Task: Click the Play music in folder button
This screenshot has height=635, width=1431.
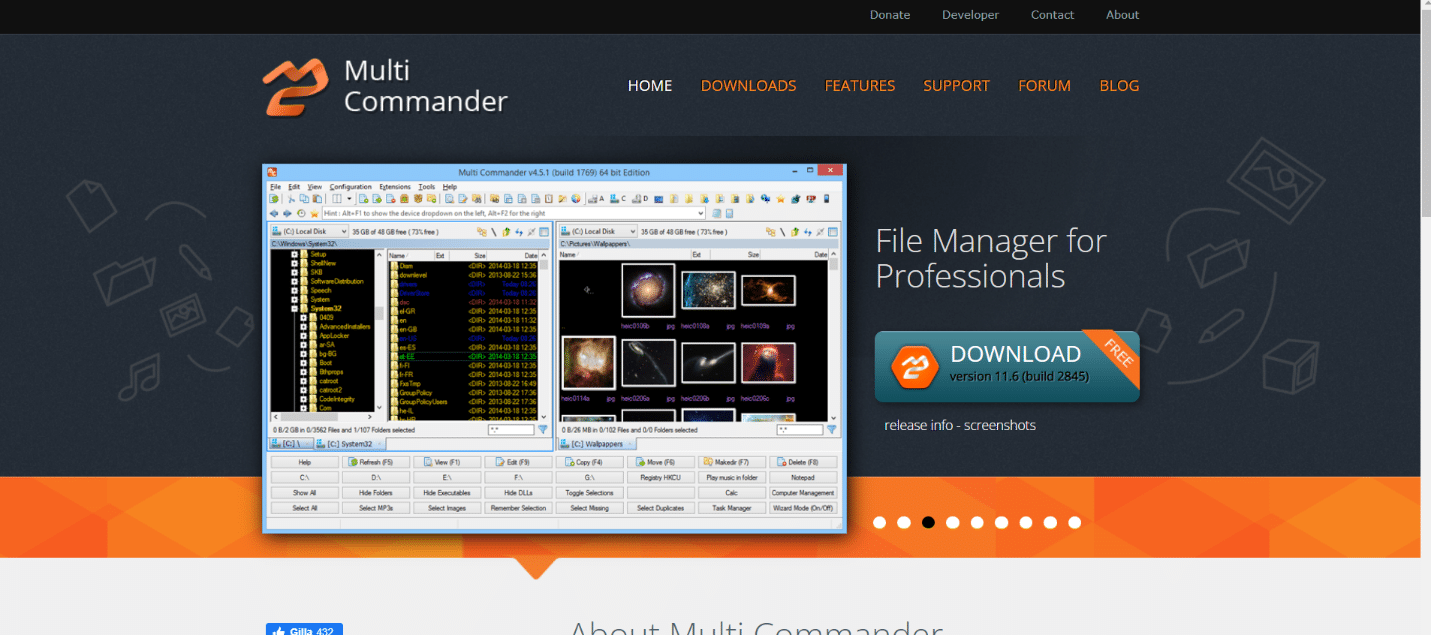Action: (x=732, y=477)
